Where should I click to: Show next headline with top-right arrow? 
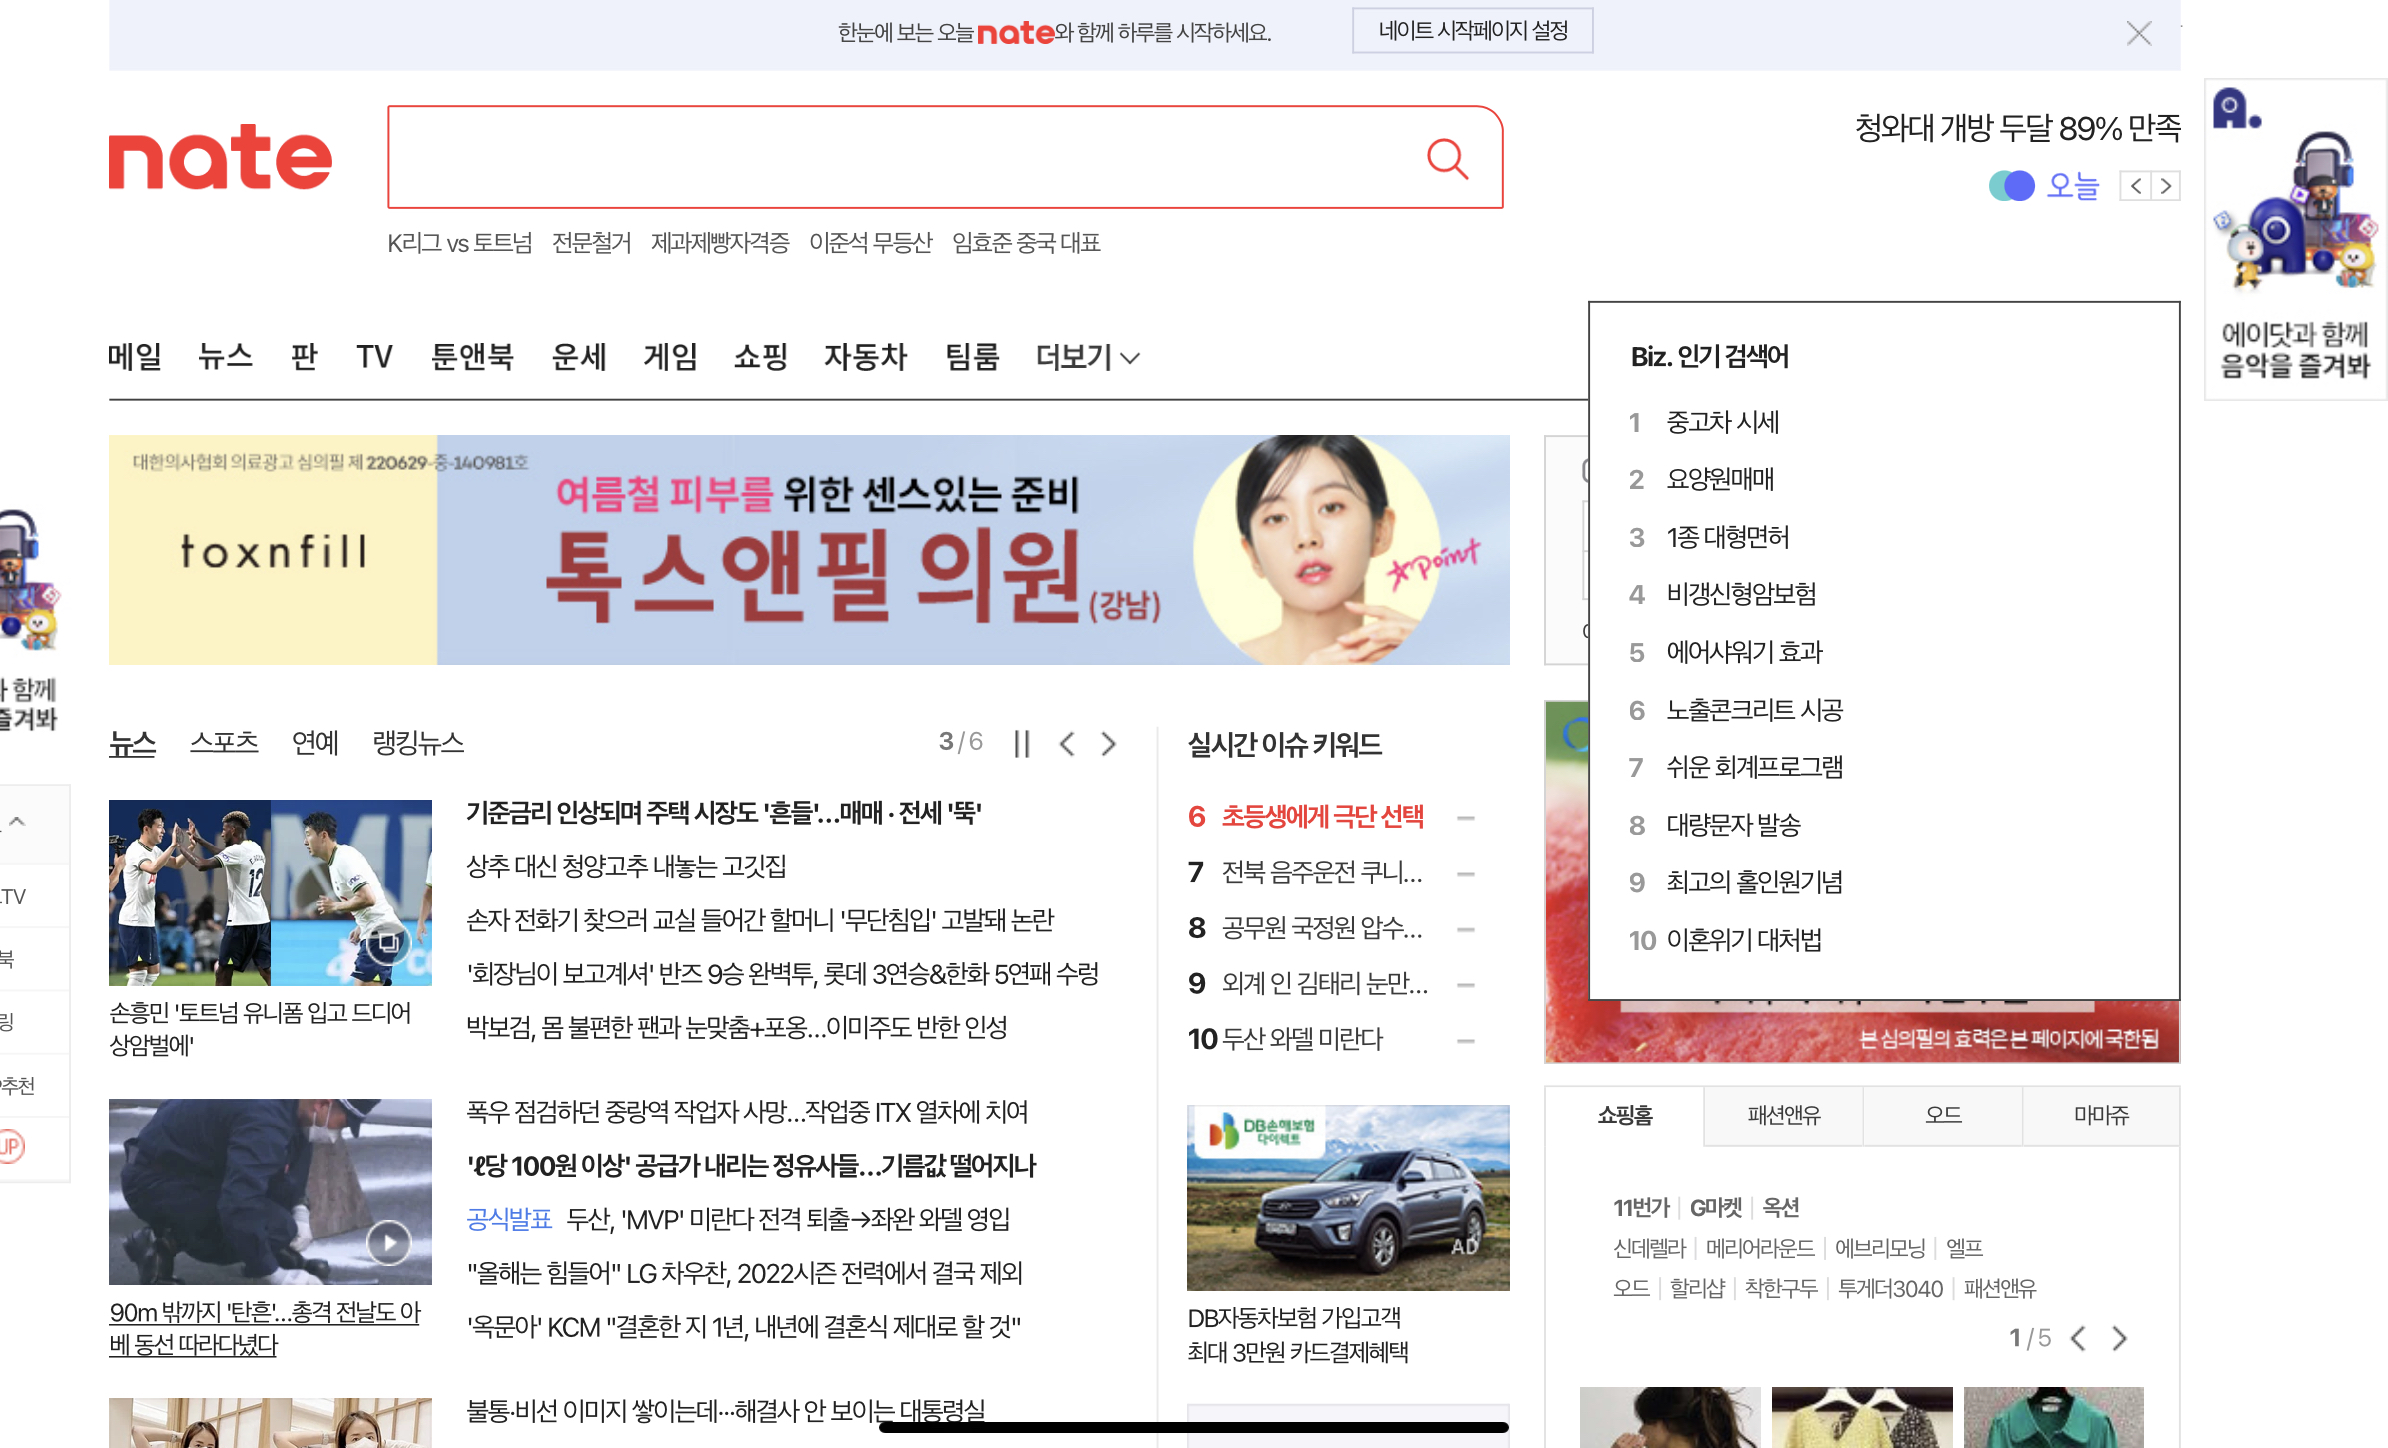click(x=2166, y=186)
